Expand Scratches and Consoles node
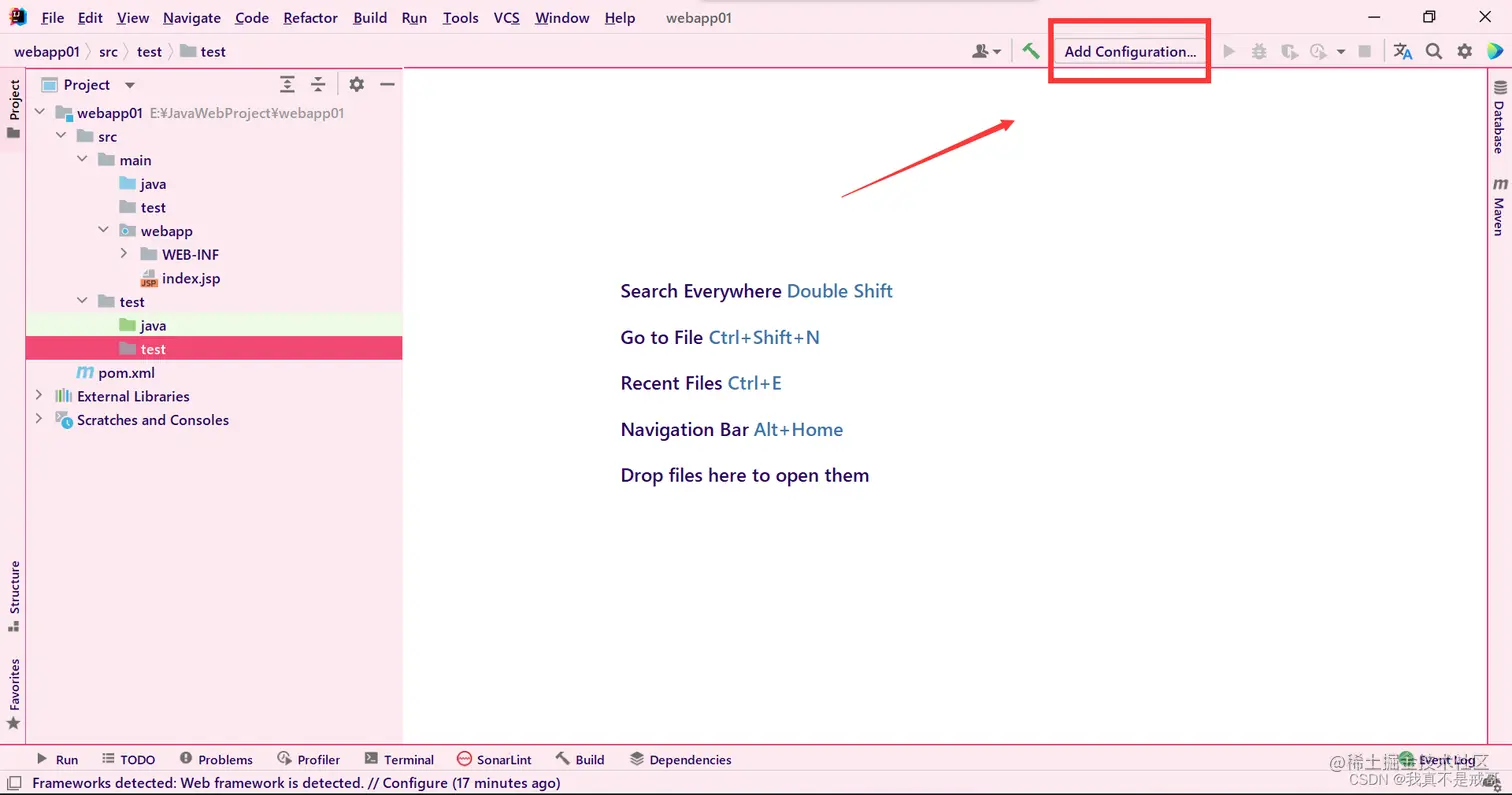This screenshot has width=1512, height=795. 39,419
